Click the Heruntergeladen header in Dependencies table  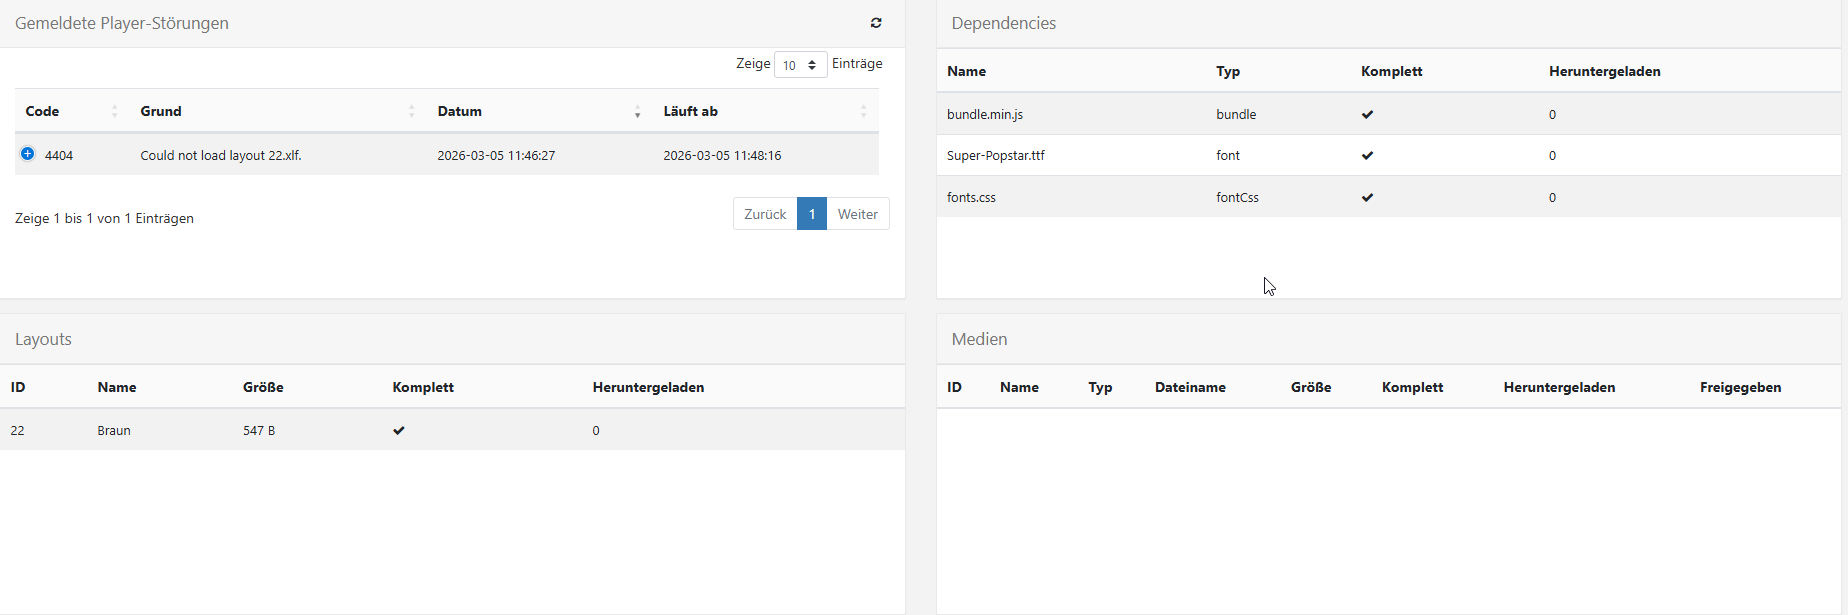point(1604,72)
